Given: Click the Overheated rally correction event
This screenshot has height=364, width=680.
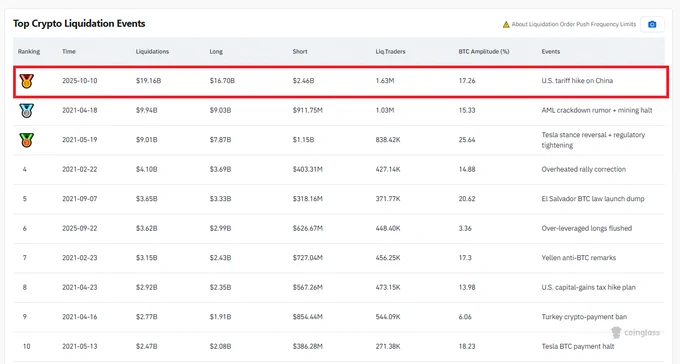Looking at the screenshot, I should pos(583,169).
